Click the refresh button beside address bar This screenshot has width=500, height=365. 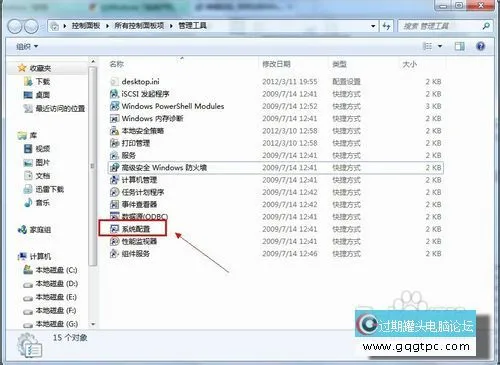[x=387, y=26]
